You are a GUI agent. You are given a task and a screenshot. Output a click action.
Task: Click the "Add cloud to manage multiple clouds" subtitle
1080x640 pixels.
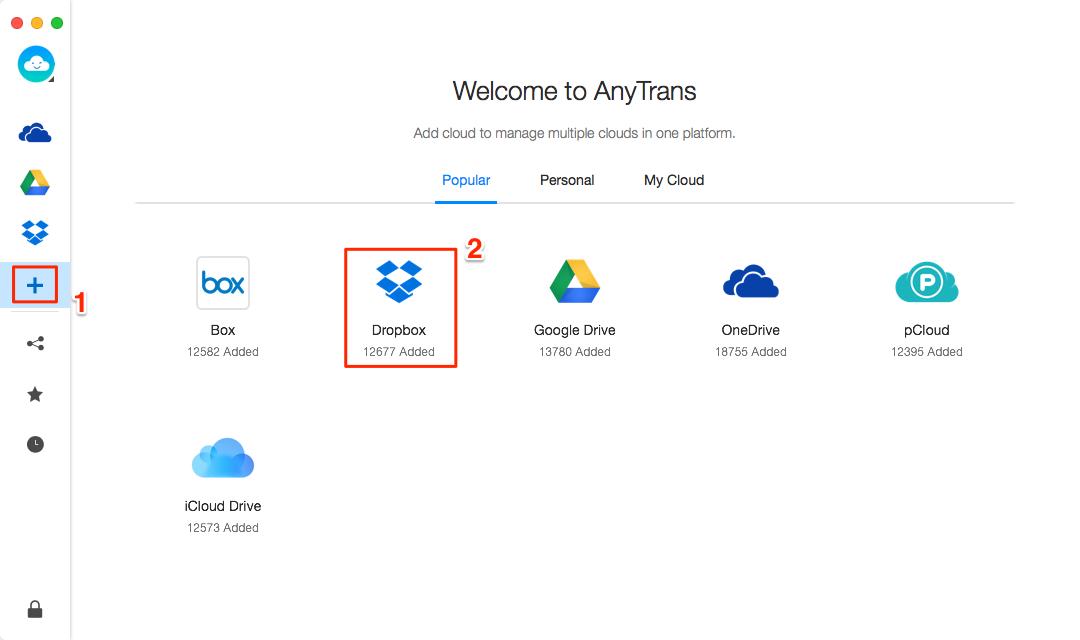574,133
